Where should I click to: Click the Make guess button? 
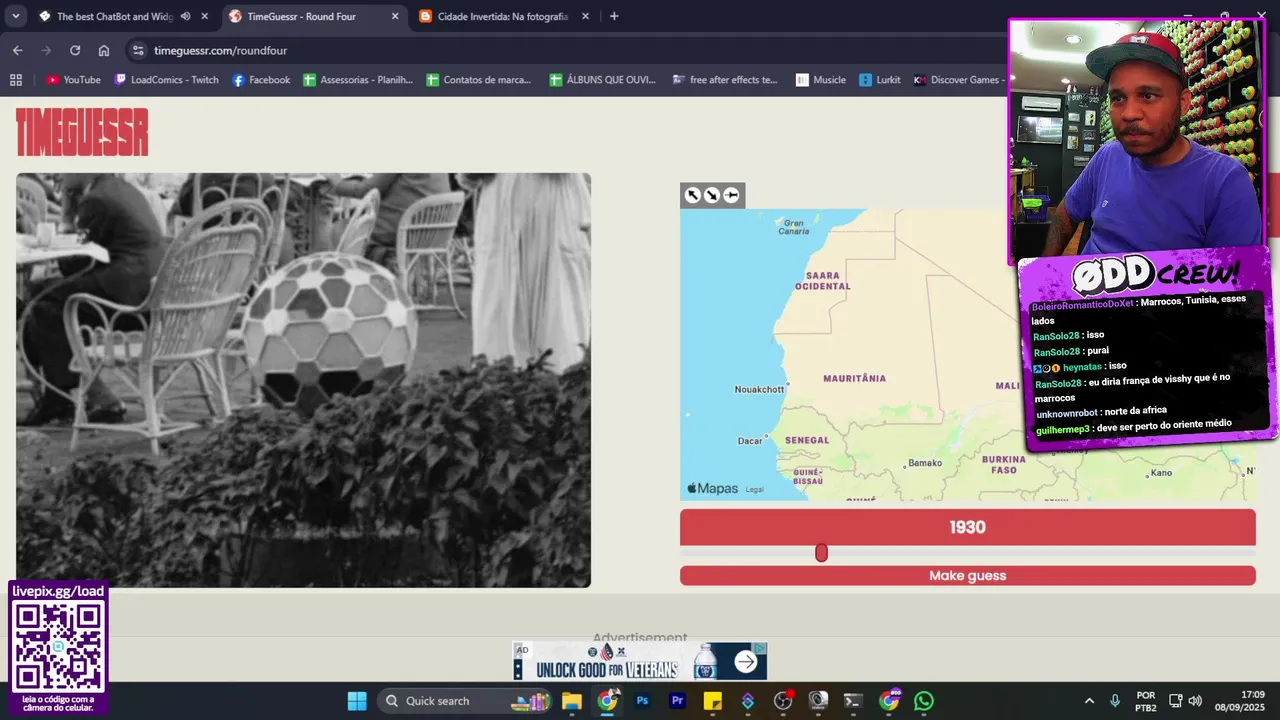click(x=967, y=576)
